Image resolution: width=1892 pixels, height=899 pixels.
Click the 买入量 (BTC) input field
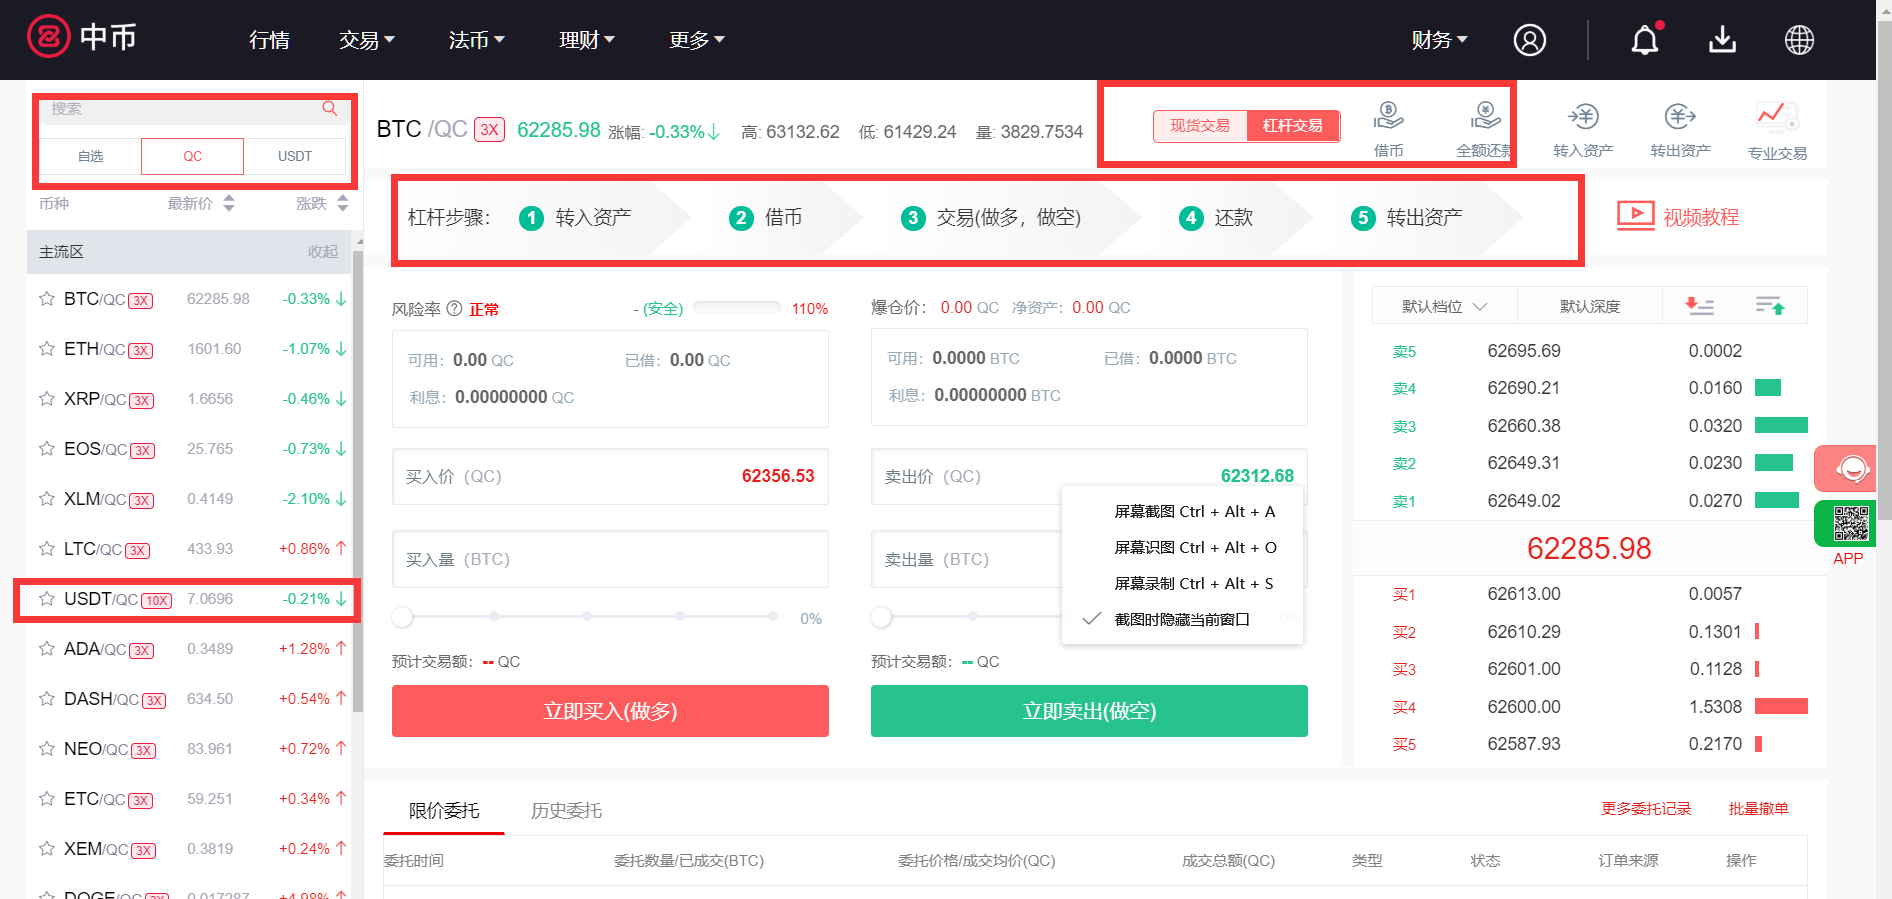coord(610,559)
